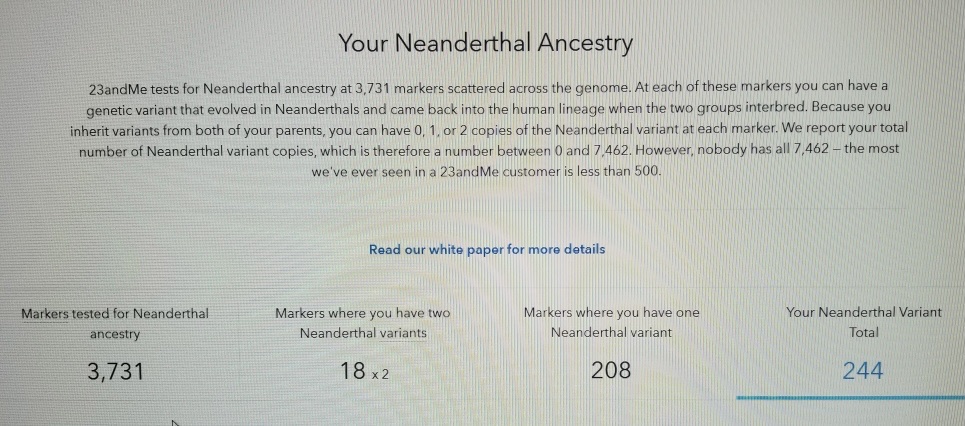Viewport: 965px width, 426px height.
Task: Select the Markers tested for Neanderthal ancestry label
Action: (x=114, y=323)
